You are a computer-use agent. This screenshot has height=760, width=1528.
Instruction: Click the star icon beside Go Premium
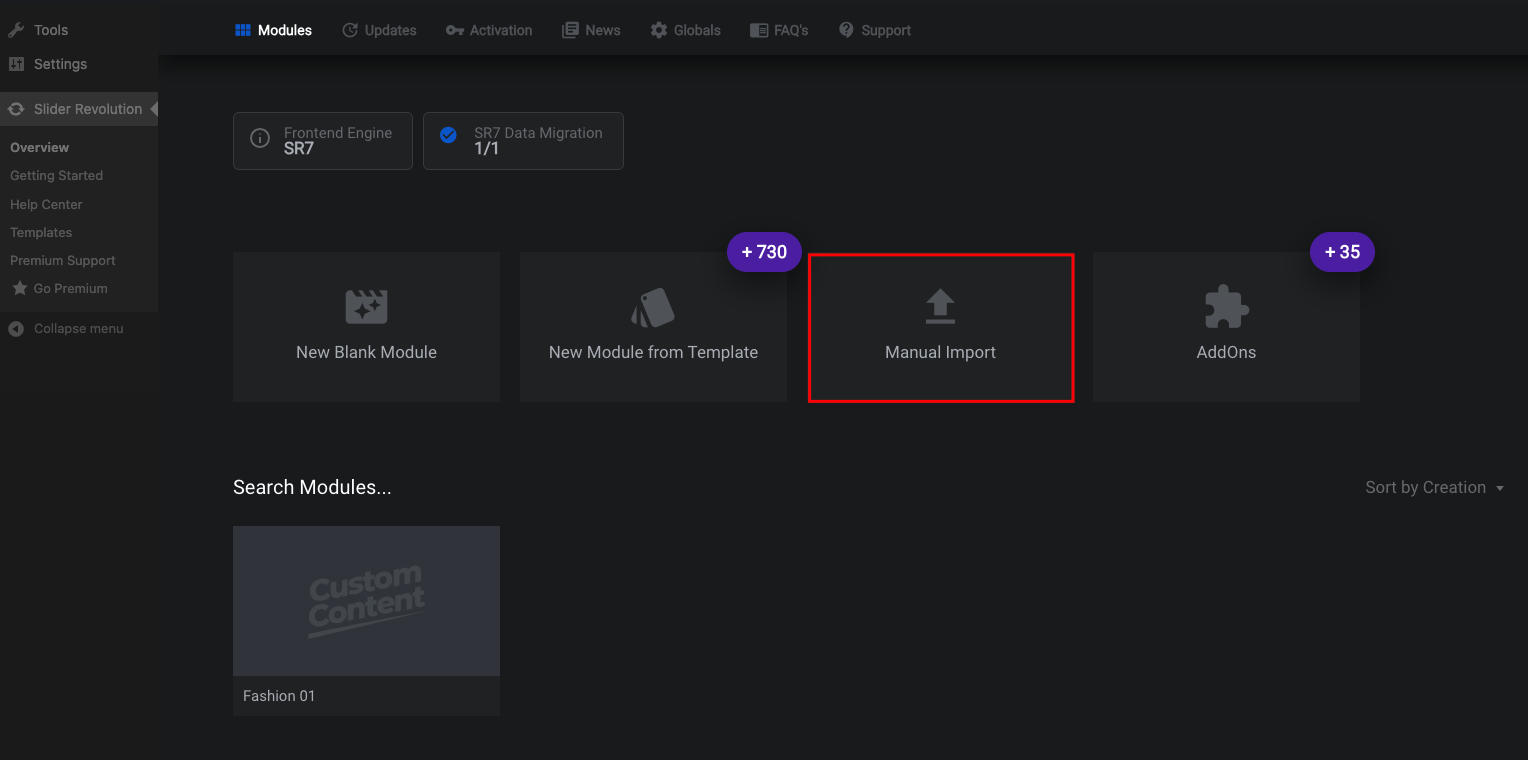pos(19,288)
